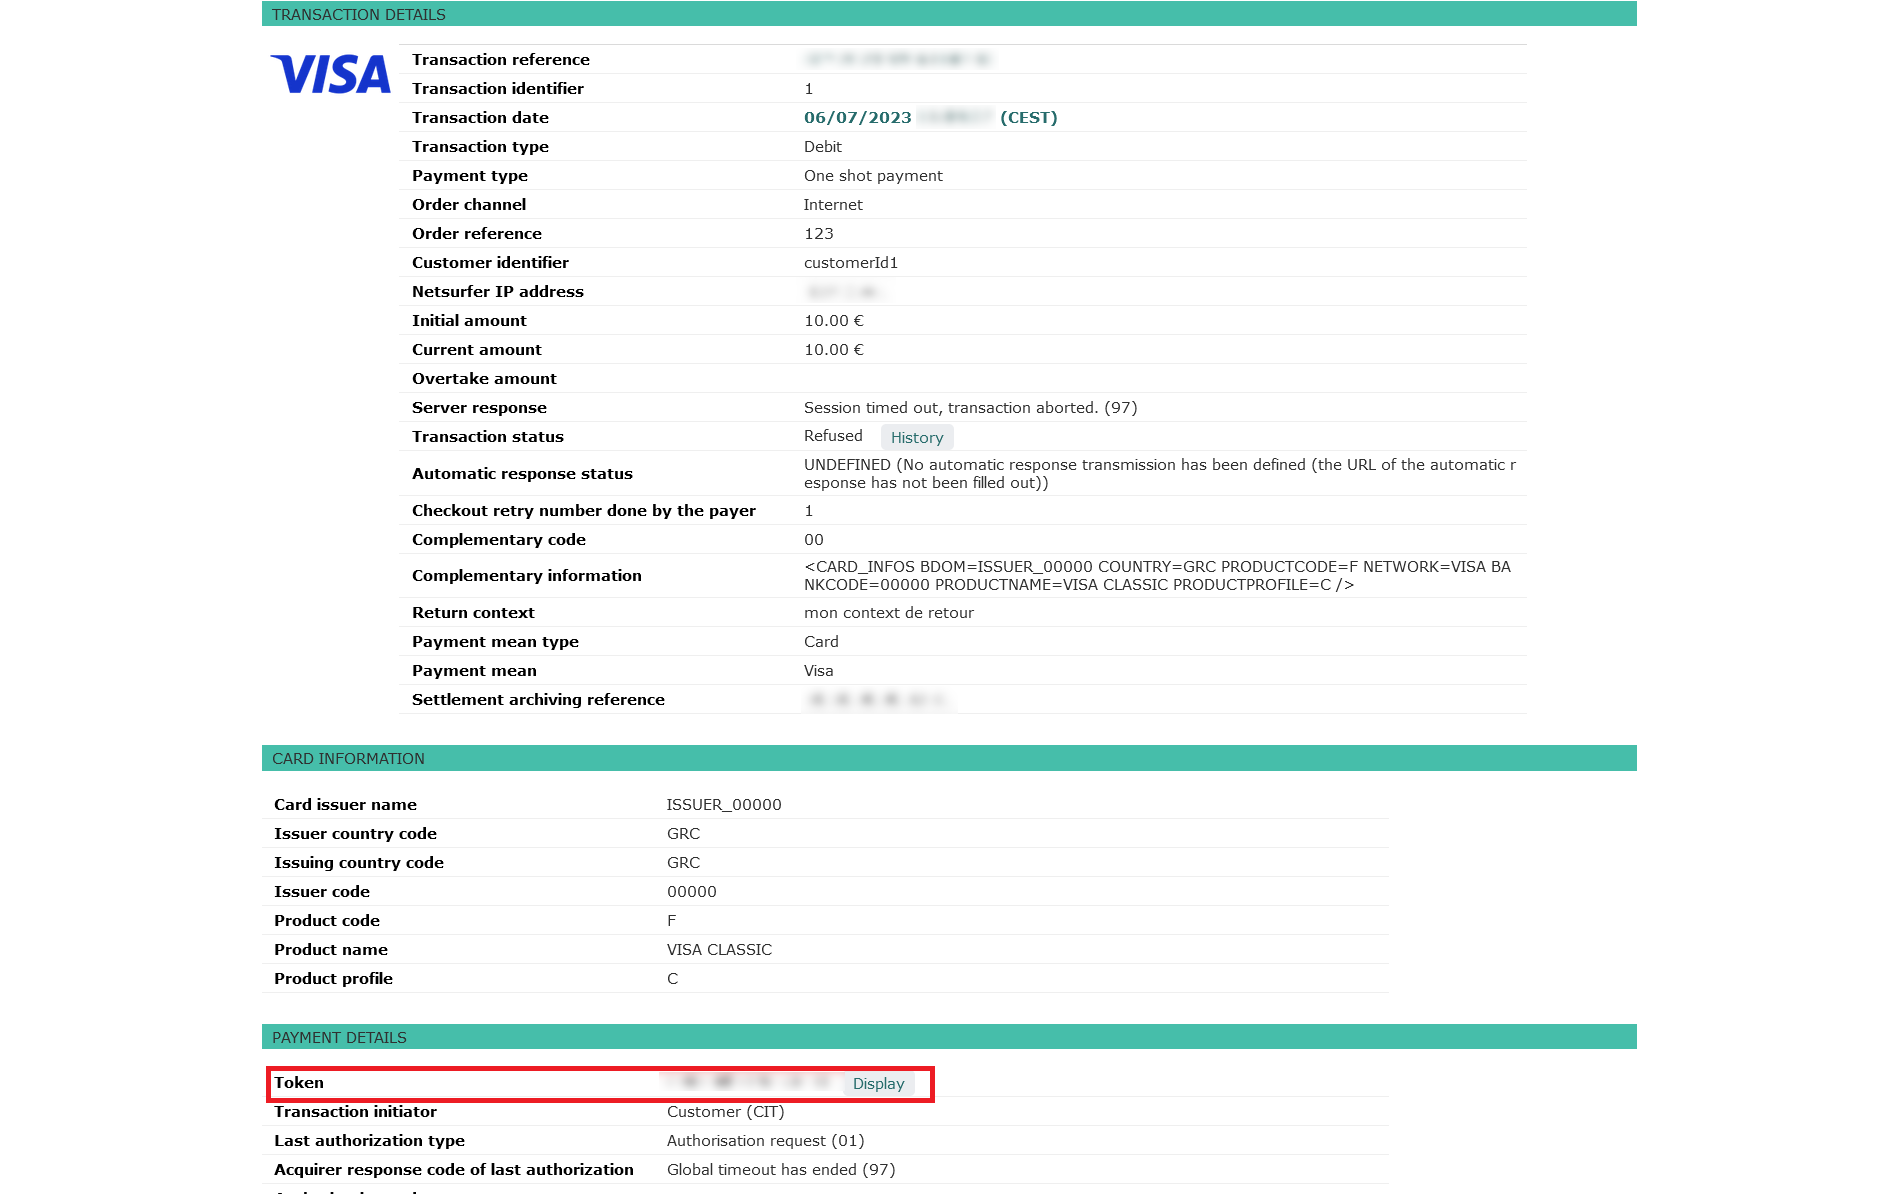Click the Product code value 'F'
The image size is (1898, 1194).
tap(672, 921)
